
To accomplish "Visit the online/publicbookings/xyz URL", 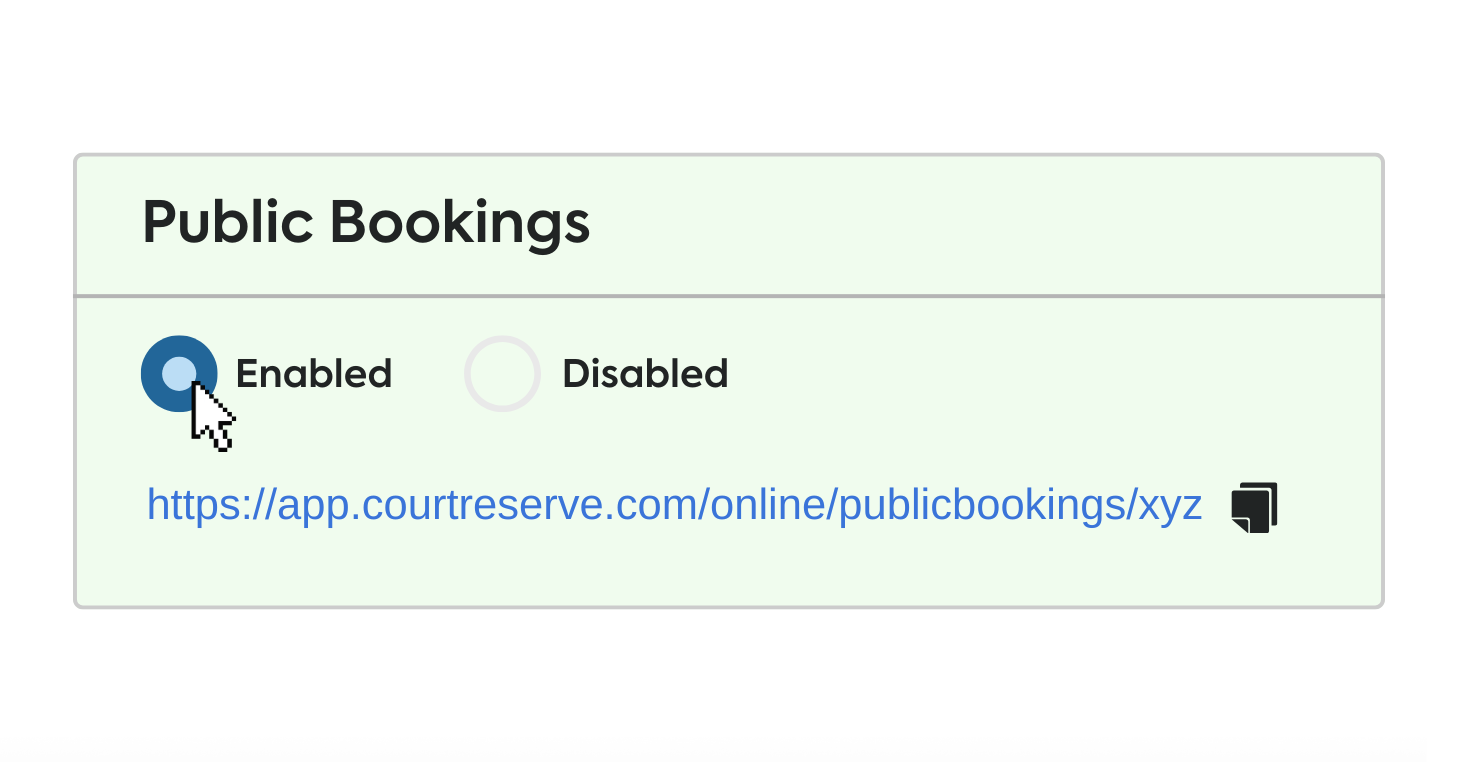I will pyautogui.click(x=673, y=506).
